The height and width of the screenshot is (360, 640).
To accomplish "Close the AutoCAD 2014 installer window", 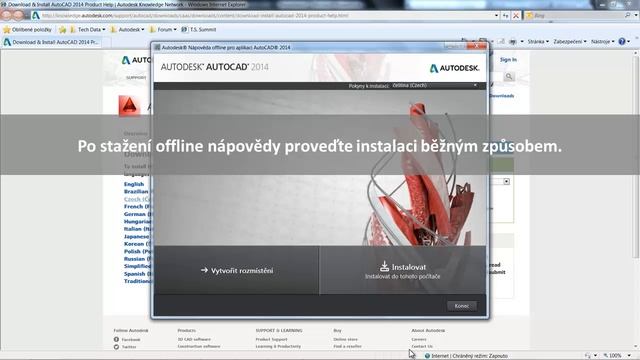I will (x=476, y=47).
